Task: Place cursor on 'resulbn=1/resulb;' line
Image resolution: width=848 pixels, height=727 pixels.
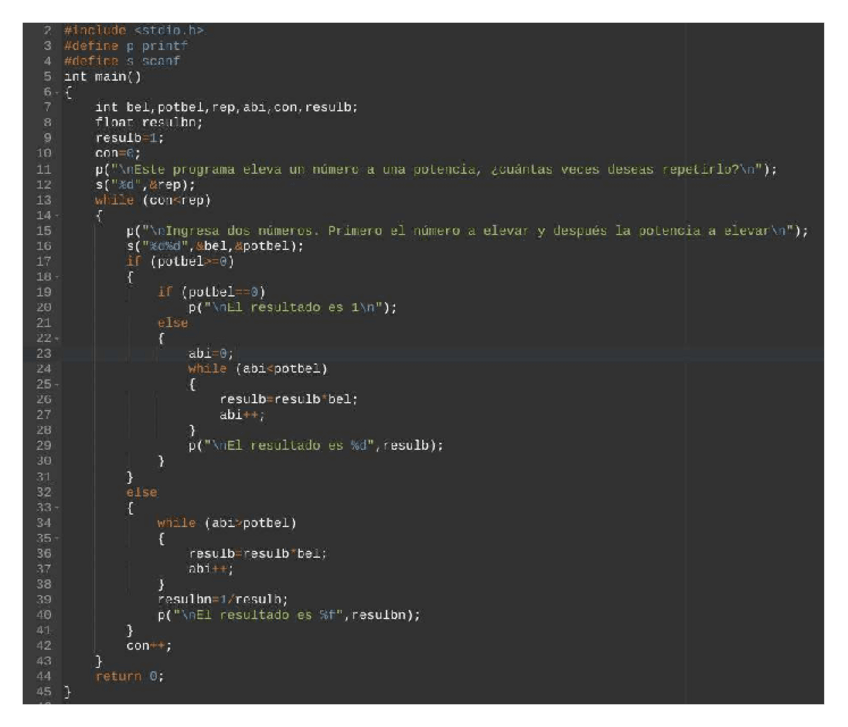Action: (214, 600)
